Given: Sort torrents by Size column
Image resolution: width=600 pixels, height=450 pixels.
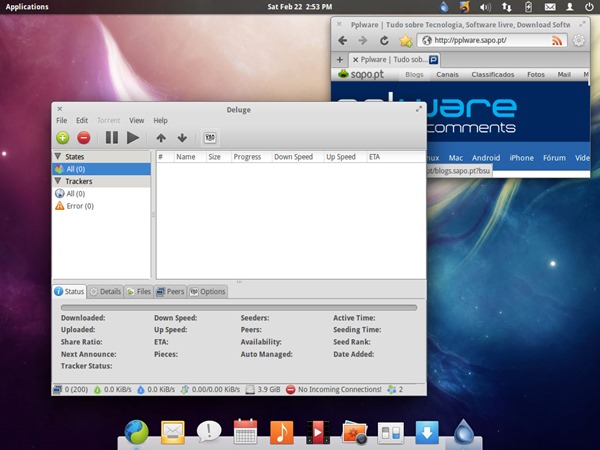Looking at the screenshot, I should coord(218,157).
